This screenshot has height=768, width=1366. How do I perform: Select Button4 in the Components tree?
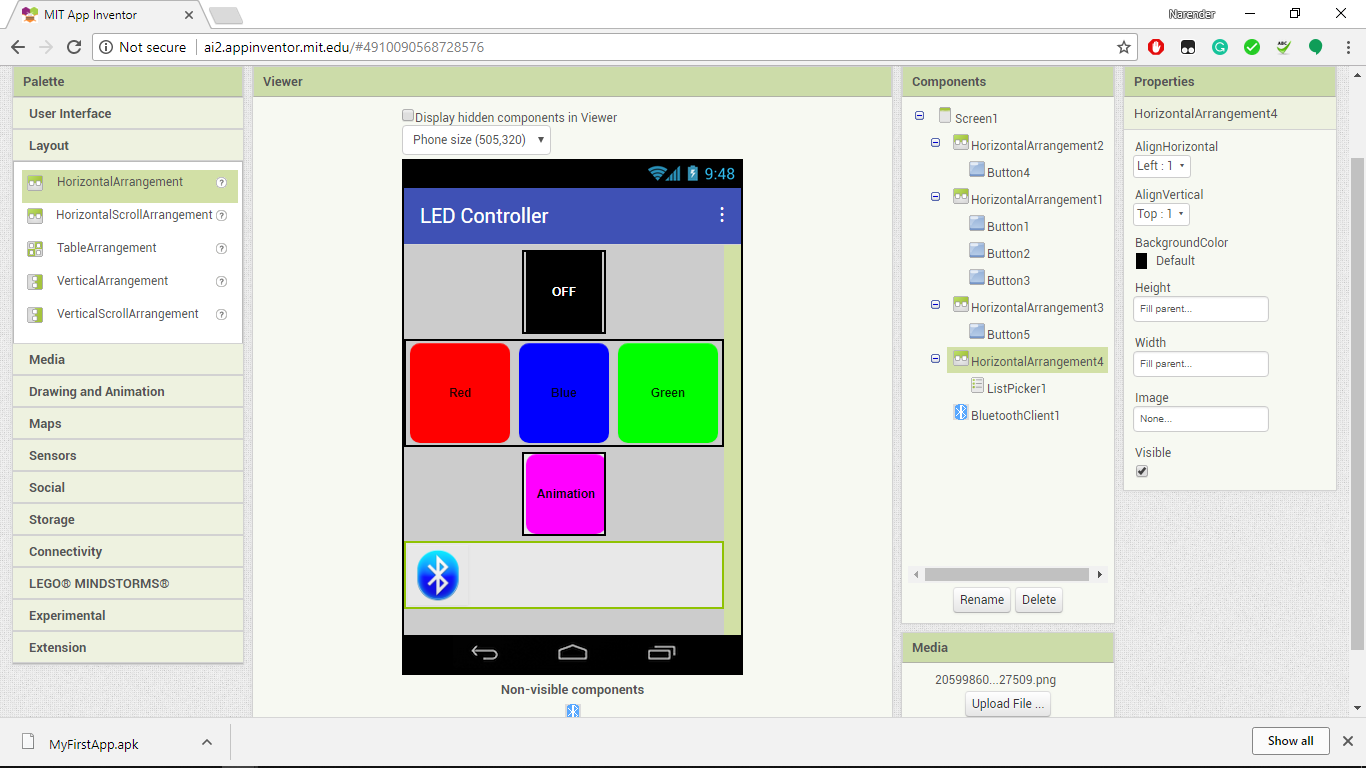[x=1008, y=172]
